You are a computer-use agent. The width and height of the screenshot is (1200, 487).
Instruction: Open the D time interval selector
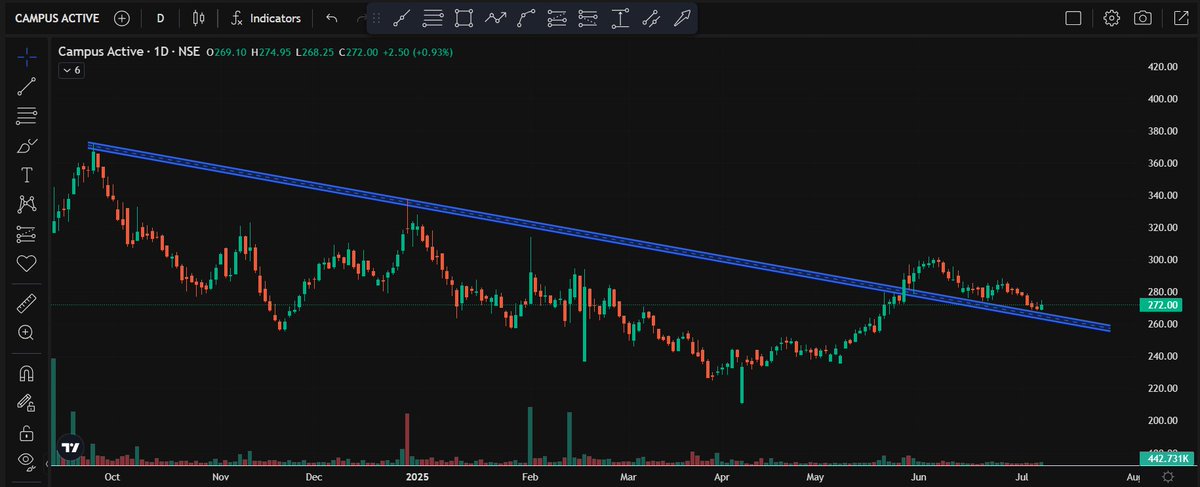point(161,18)
